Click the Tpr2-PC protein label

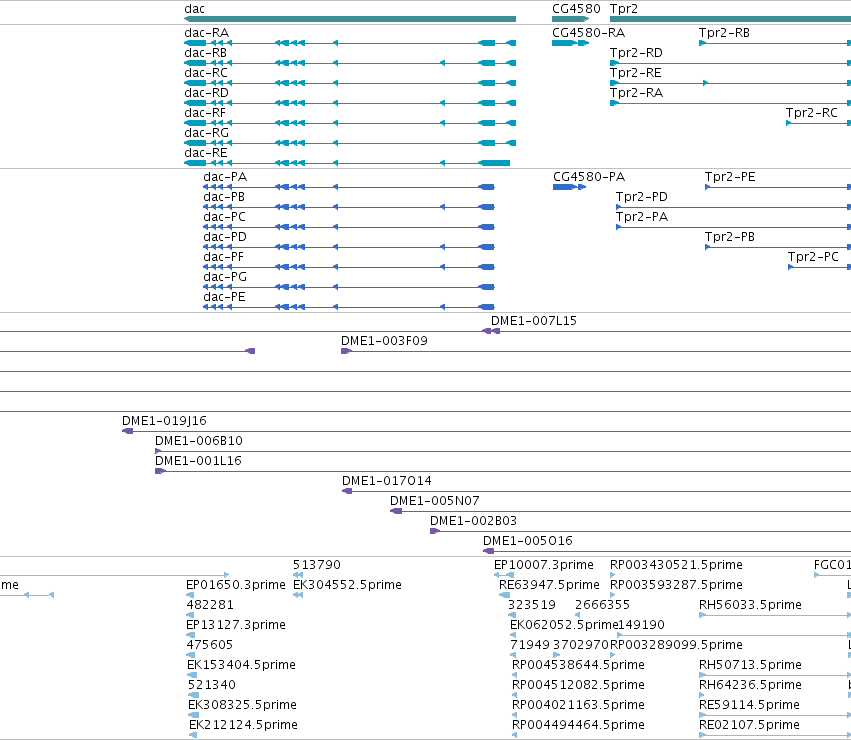[x=813, y=257]
